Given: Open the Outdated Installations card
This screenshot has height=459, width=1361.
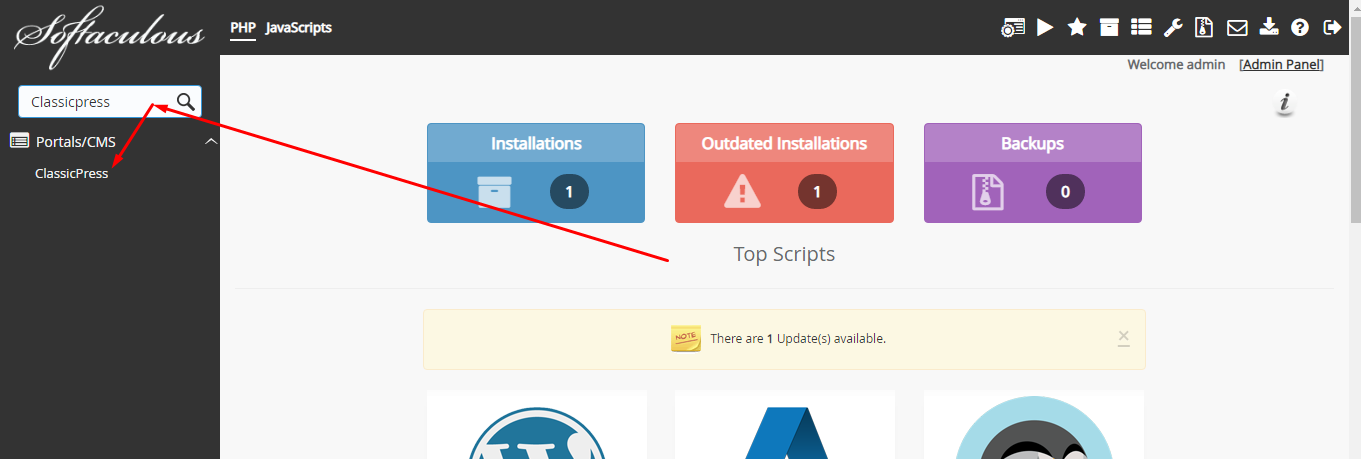Looking at the screenshot, I should [784, 173].
